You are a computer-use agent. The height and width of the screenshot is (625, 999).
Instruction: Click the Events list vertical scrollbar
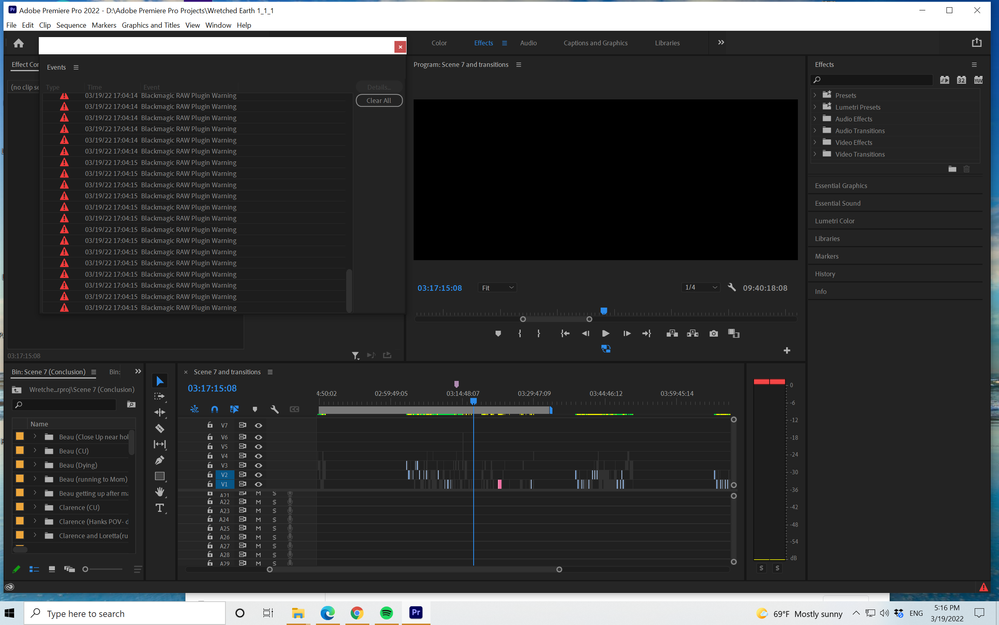pyautogui.click(x=349, y=290)
